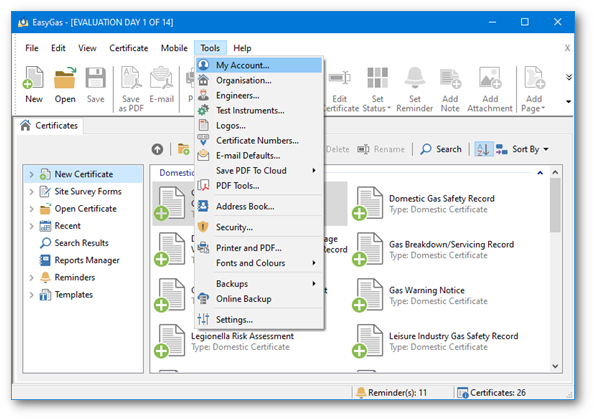
Task: Choose PDF Tools in Tools menu
Action: click(x=259, y=186)
